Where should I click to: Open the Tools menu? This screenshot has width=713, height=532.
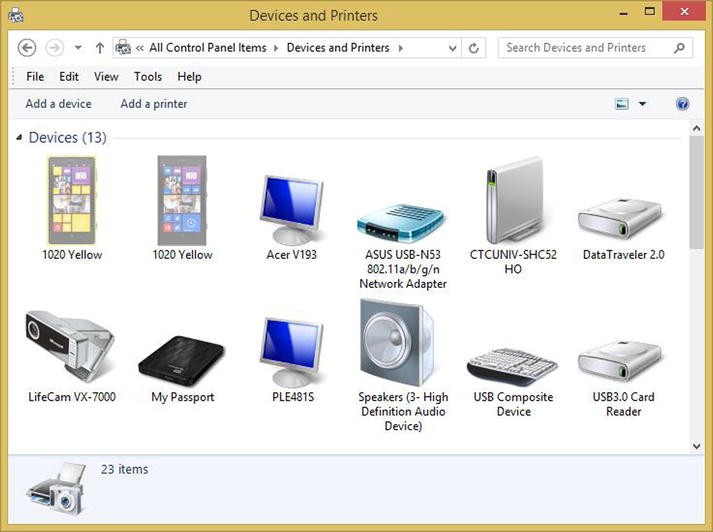[x=148, y=76]
